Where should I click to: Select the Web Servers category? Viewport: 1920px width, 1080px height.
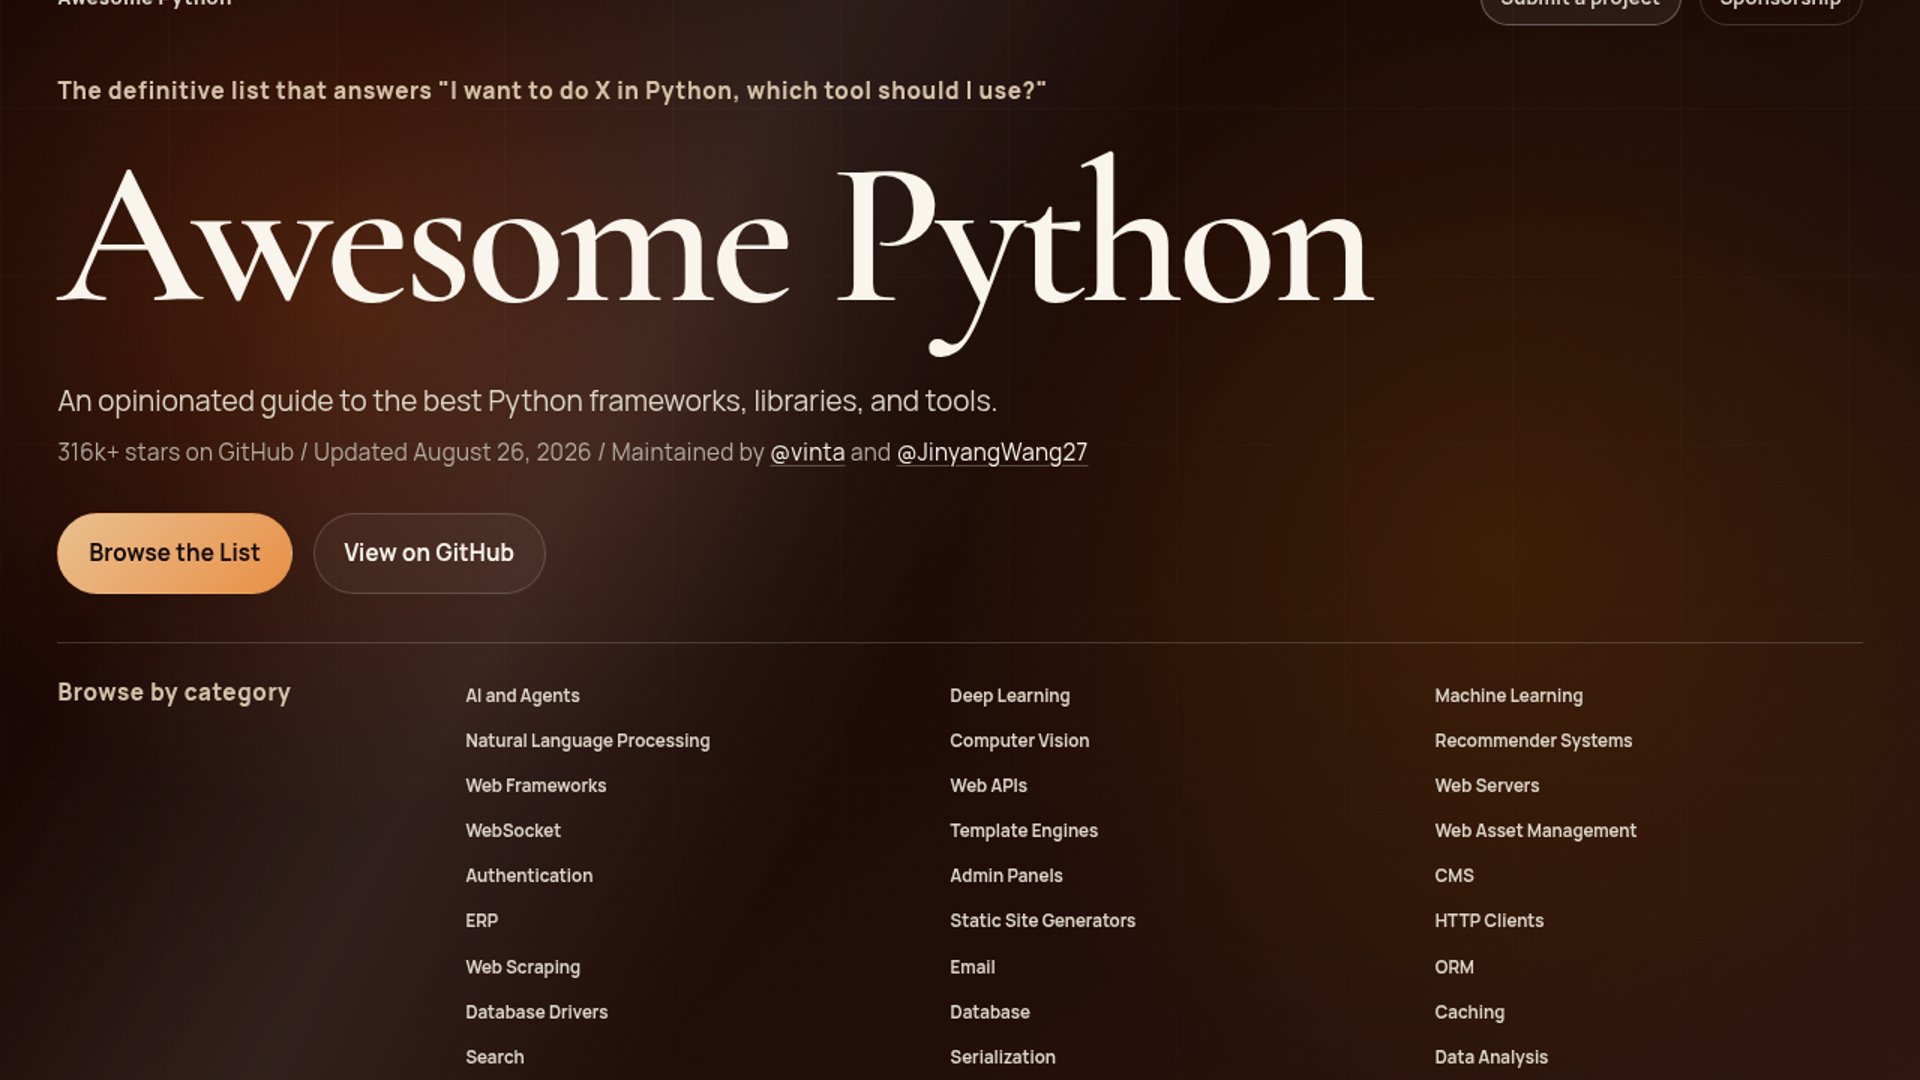pos(1486,786)
